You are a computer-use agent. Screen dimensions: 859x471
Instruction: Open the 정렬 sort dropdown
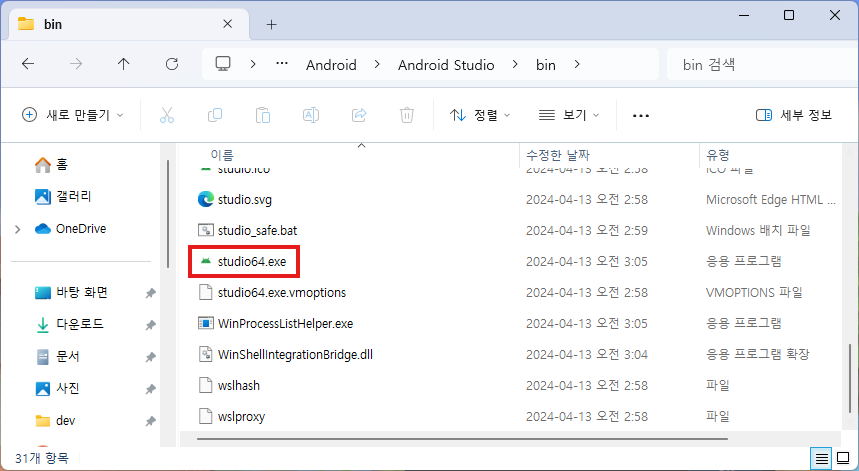(480, 115)
